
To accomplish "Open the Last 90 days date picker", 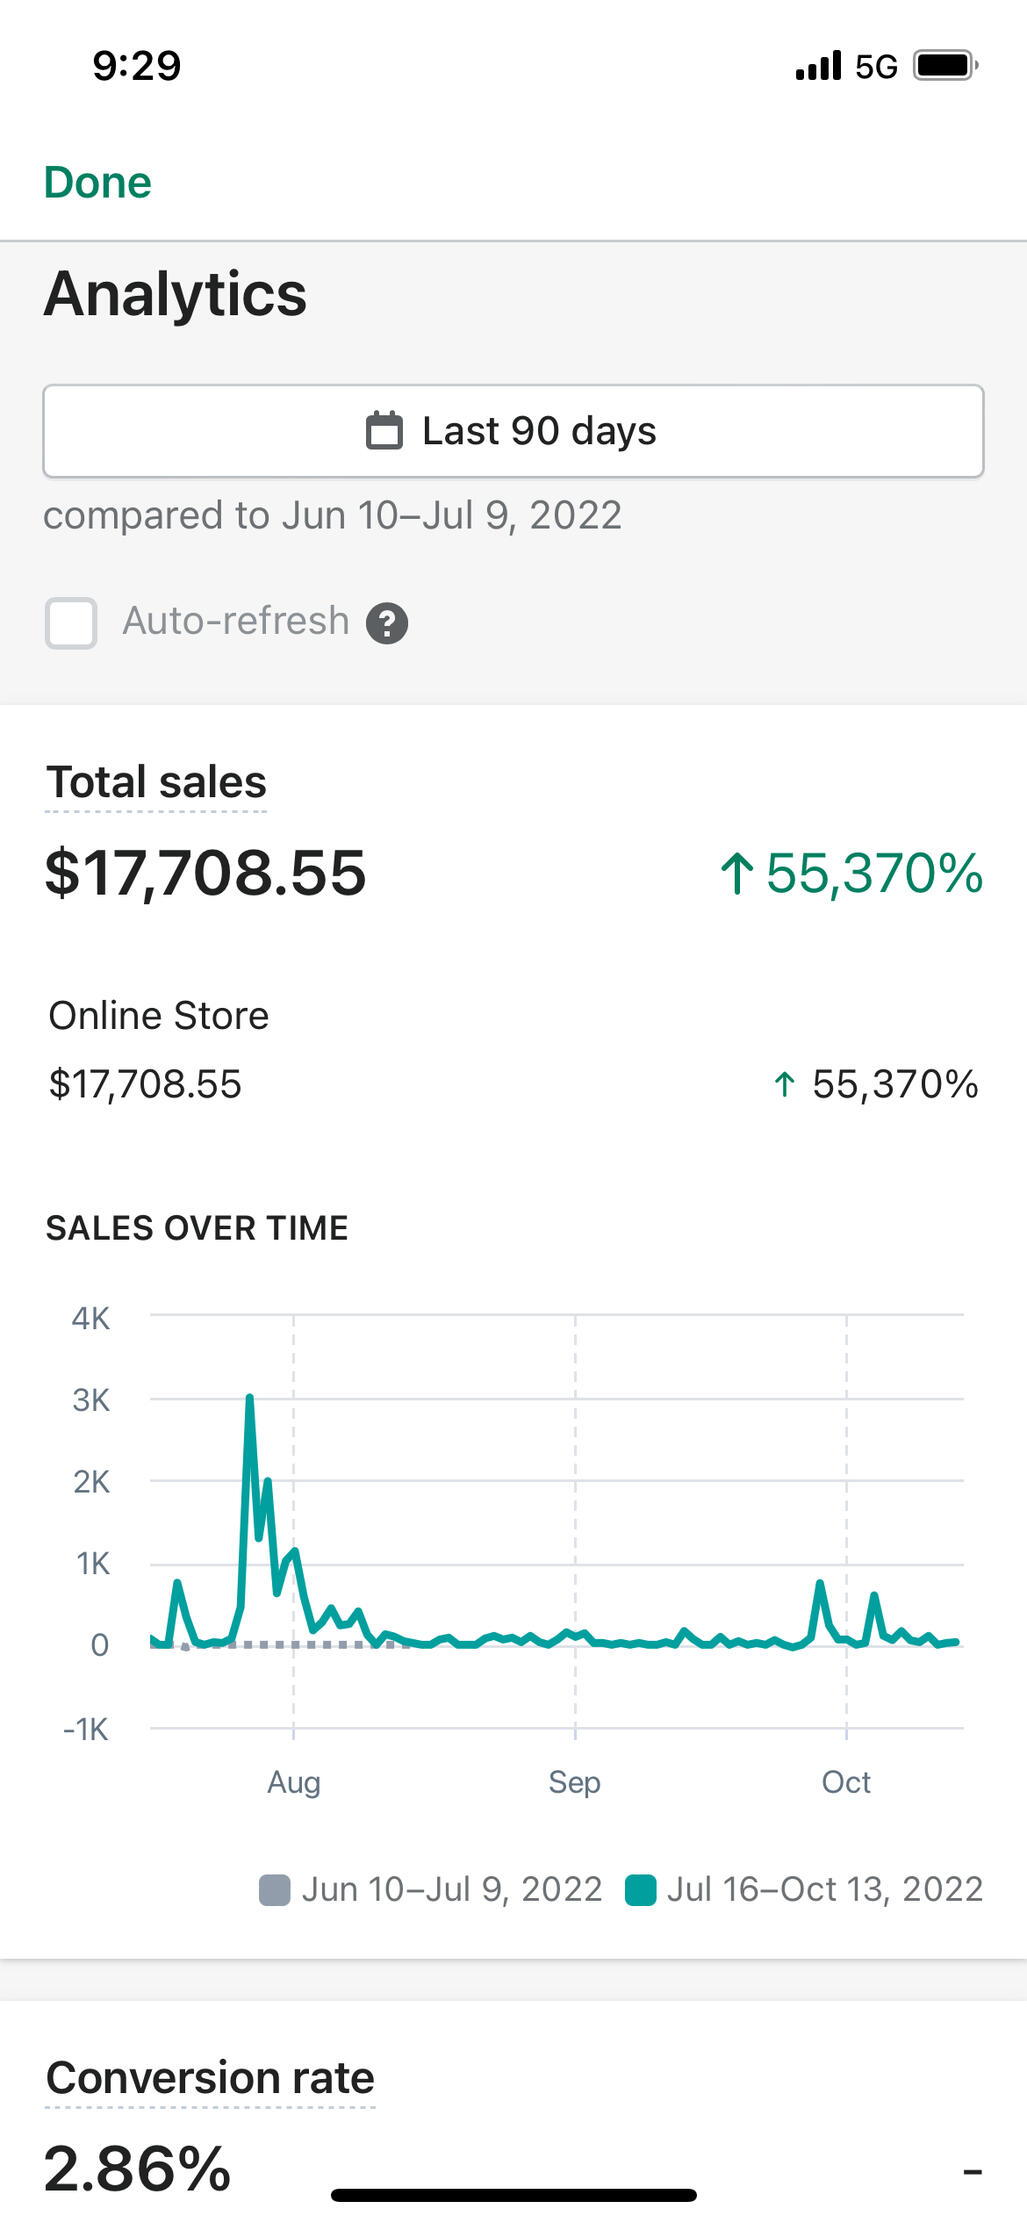I will [513, 431].
